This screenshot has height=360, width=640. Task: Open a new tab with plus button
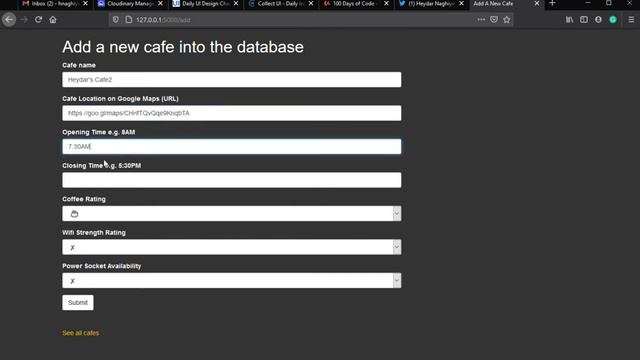tap(552, 3)
